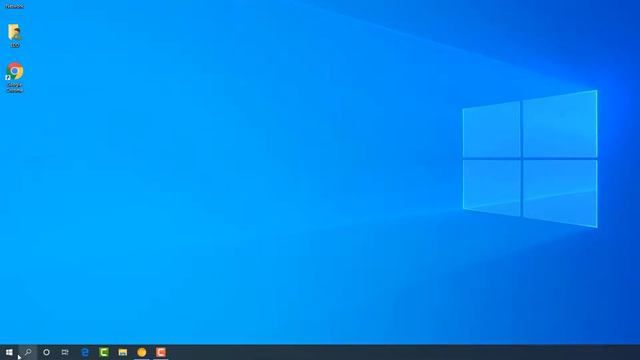The width and height of the screenshot is (640, 360).
Task: Select Network label at desktop top
Action: pyautogui.click(x=15, y=6)
